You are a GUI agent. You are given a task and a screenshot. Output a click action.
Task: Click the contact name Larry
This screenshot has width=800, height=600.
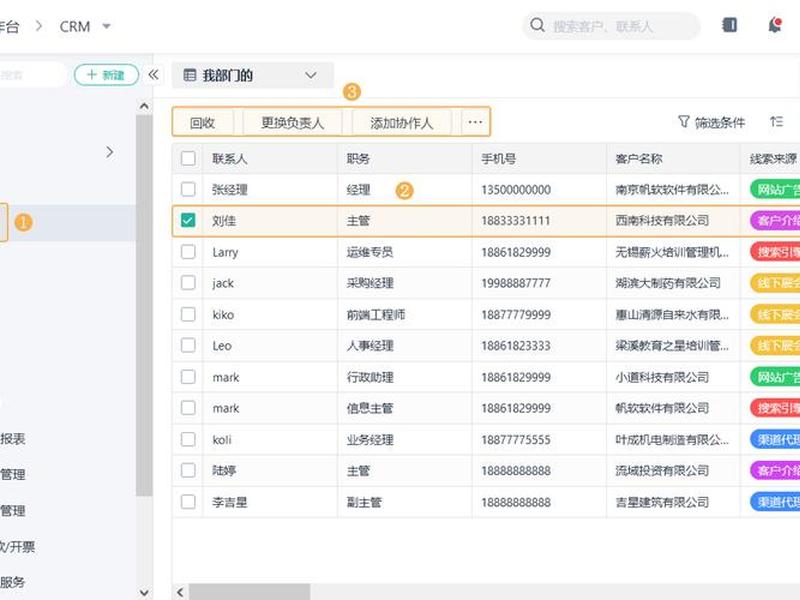tap(226, 252)
